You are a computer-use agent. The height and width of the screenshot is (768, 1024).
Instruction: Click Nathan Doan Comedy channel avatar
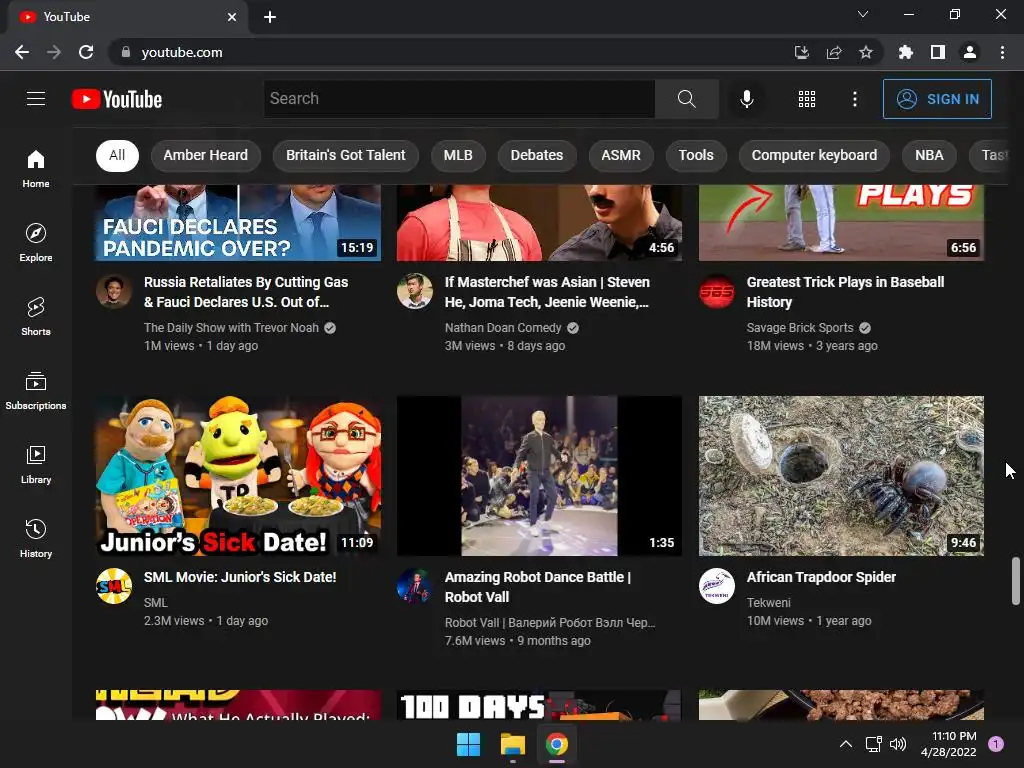point(415,291)
